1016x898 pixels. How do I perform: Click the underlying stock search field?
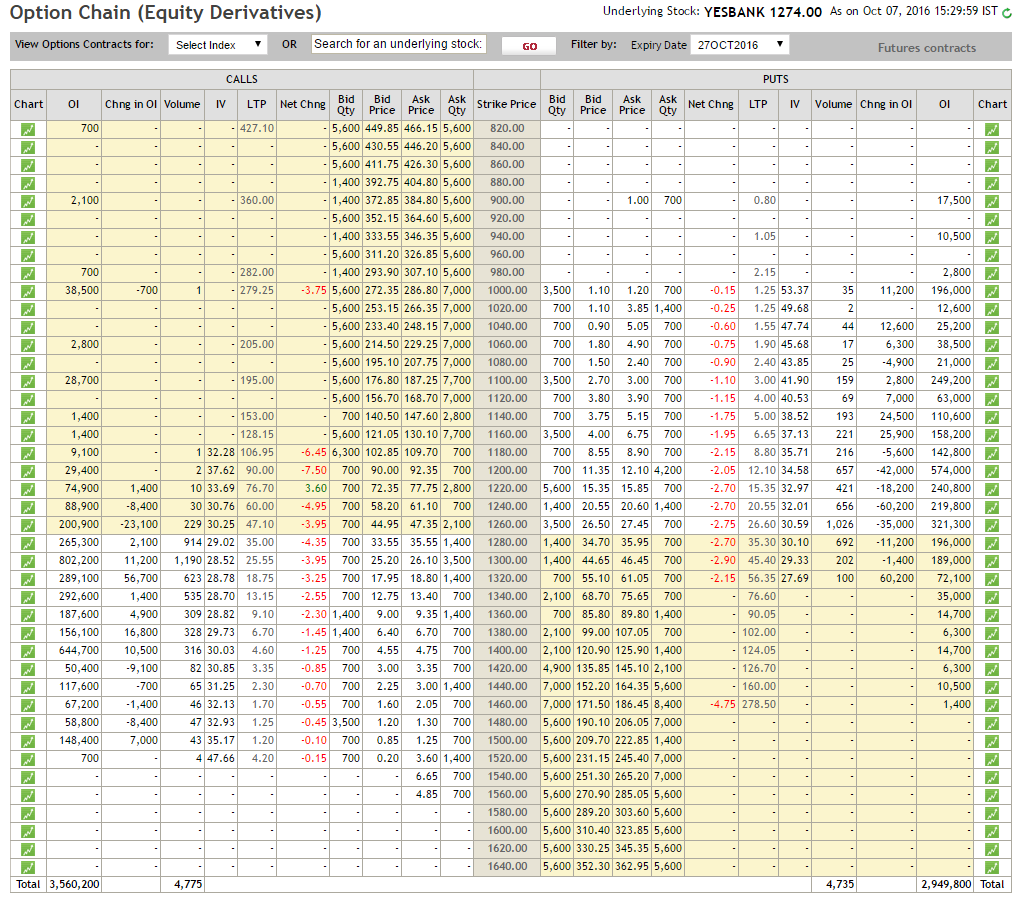click(x=398, y=44)
